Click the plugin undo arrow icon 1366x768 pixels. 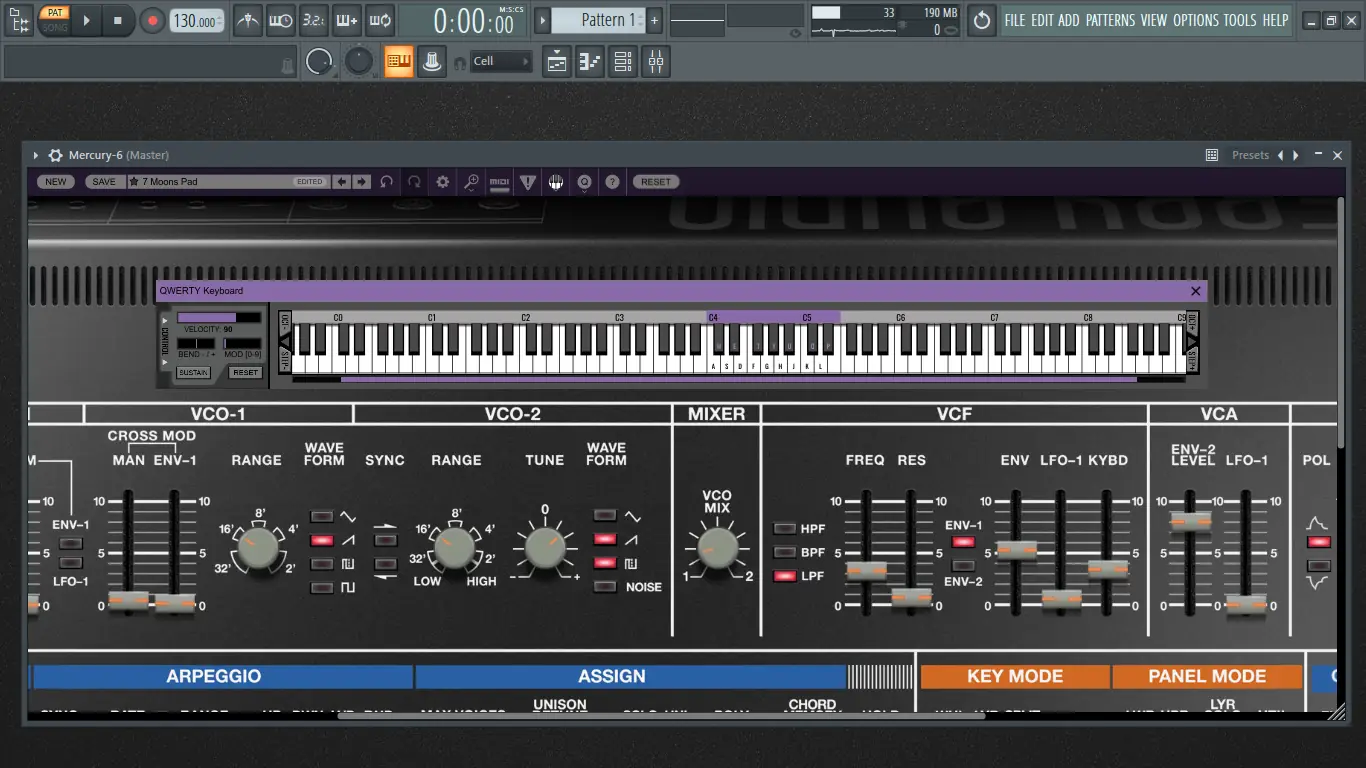386,182
